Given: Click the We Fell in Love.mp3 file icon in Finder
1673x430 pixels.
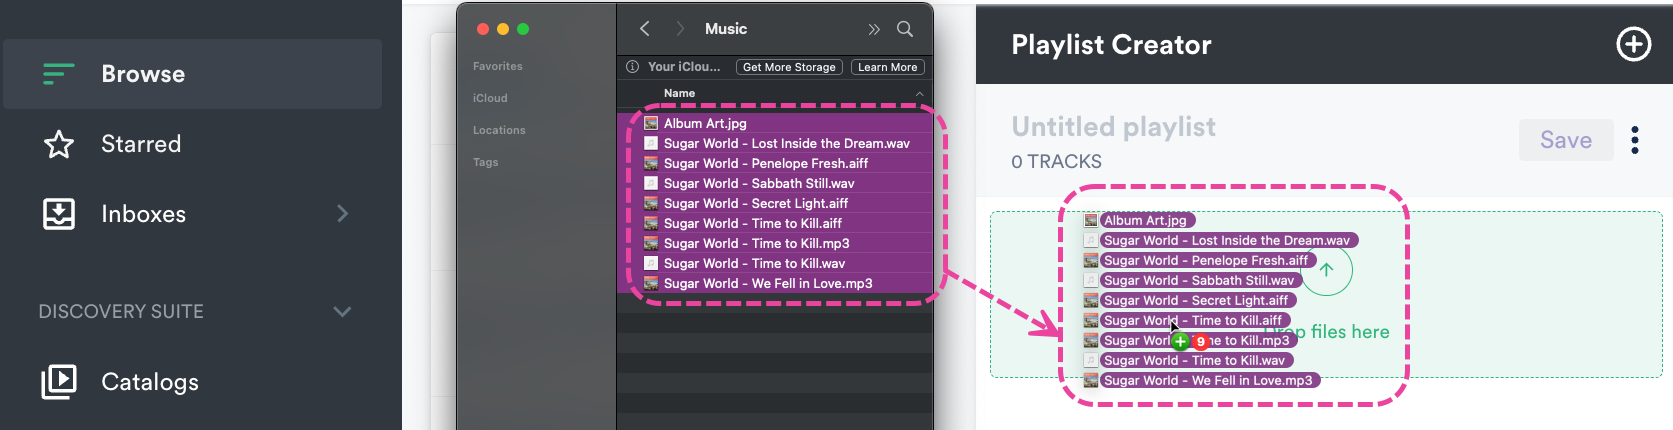Looking at the screenshot, I should (651, 283).
